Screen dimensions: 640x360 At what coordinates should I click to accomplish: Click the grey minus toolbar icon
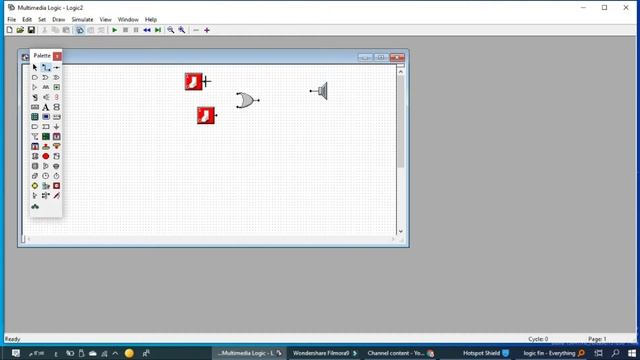[196, 30]
